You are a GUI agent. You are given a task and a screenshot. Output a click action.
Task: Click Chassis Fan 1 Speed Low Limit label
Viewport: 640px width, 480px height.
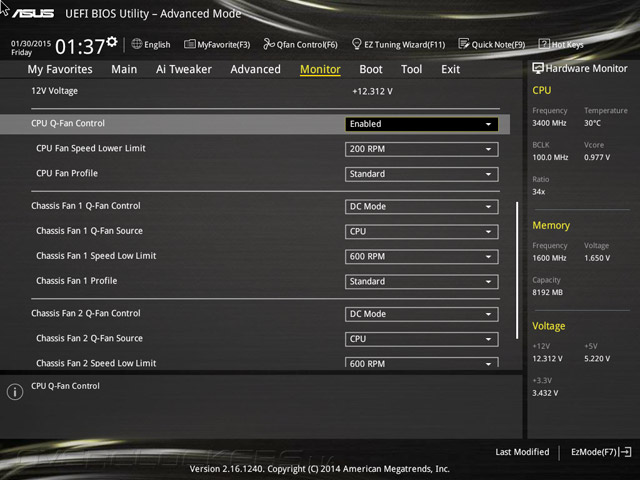[x=96, y=256]
